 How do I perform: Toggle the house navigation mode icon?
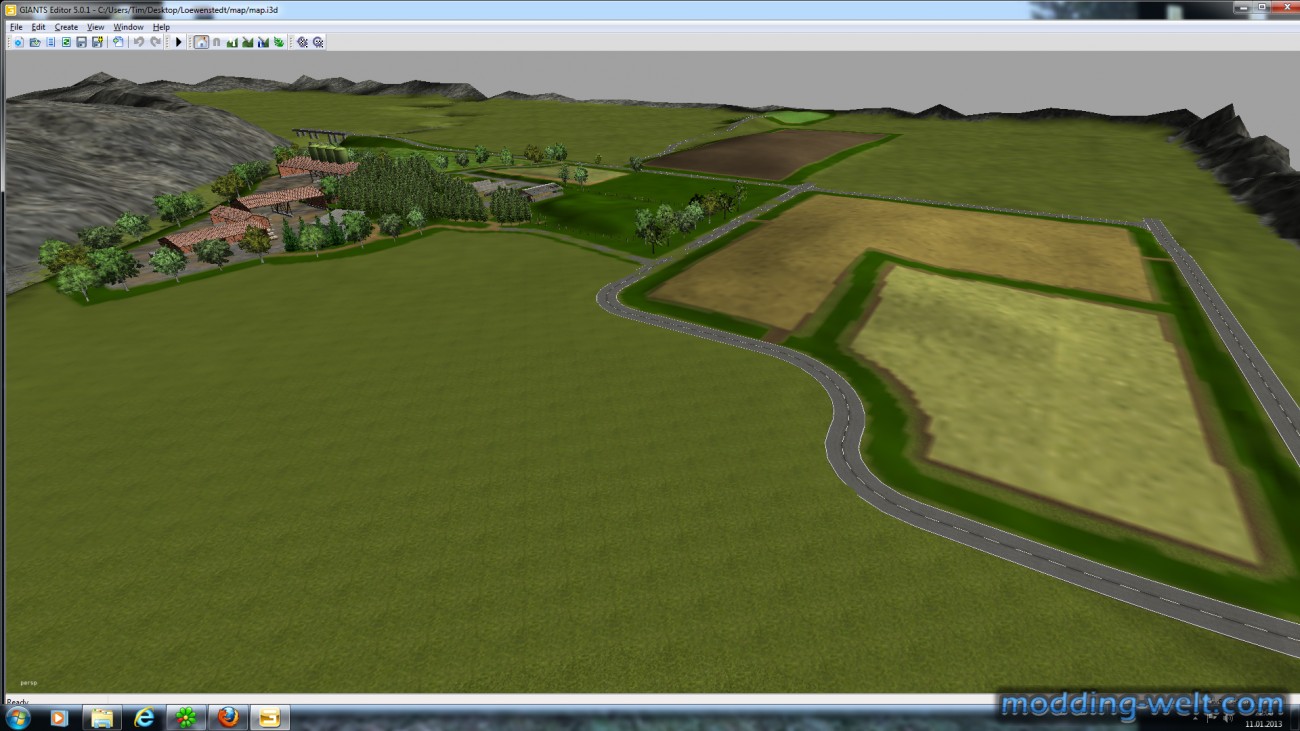point(201,42)
